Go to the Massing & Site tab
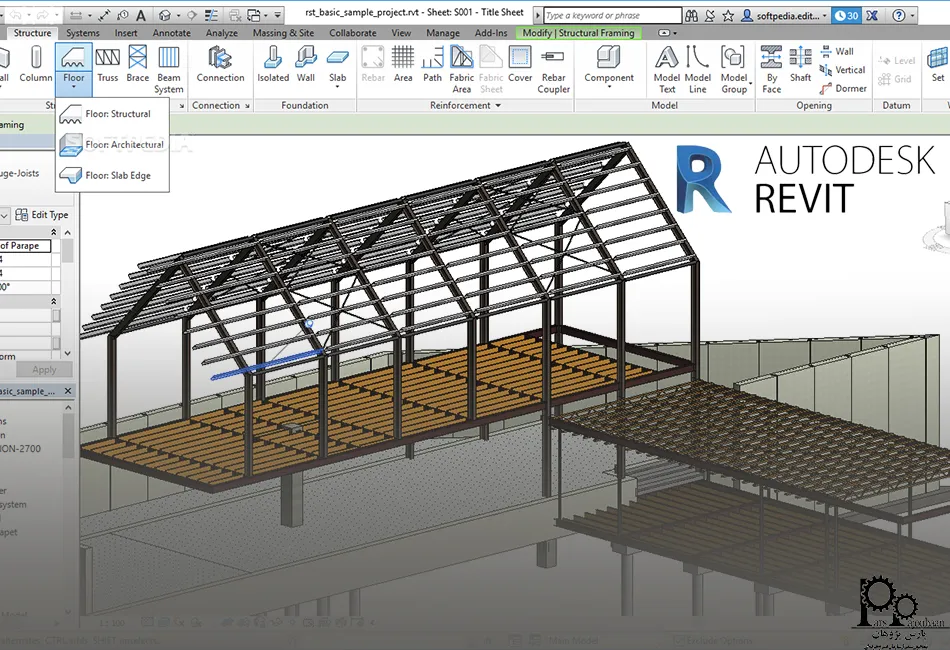Image resolution: width=950 pixels, height=650 pixels. click(x=283, y=33)
